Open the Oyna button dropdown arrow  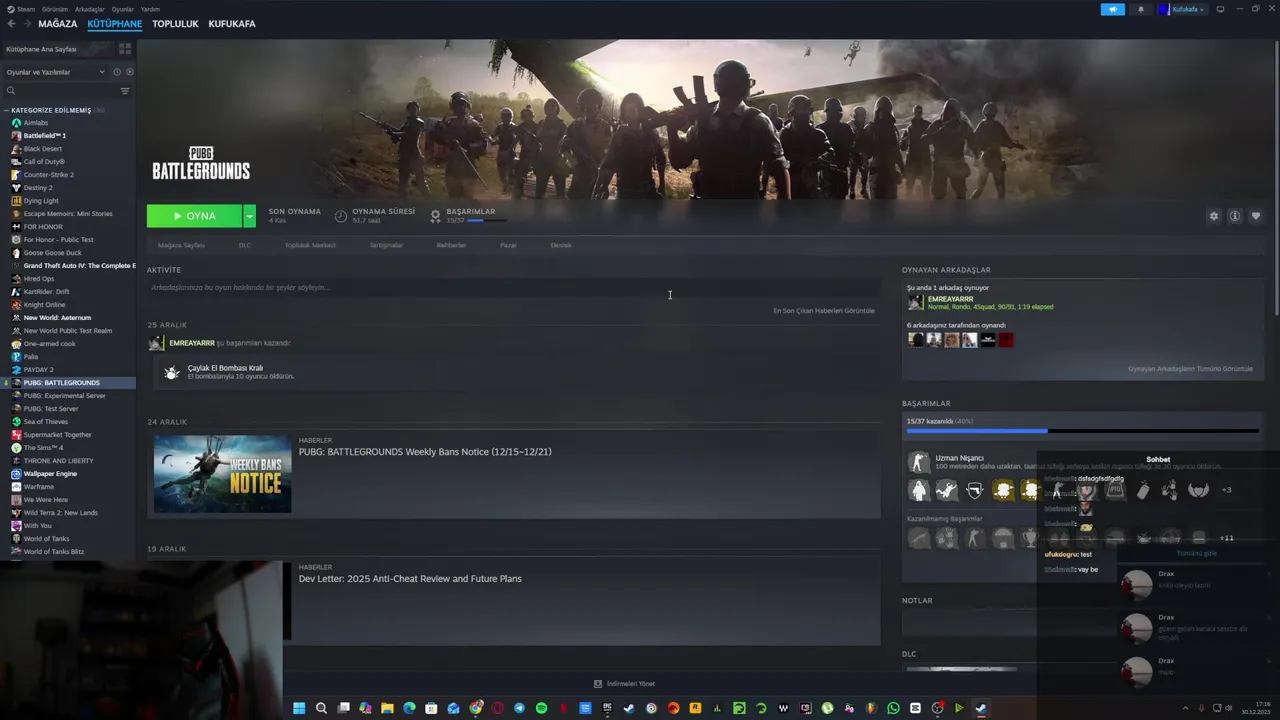(x=249, y=216)
